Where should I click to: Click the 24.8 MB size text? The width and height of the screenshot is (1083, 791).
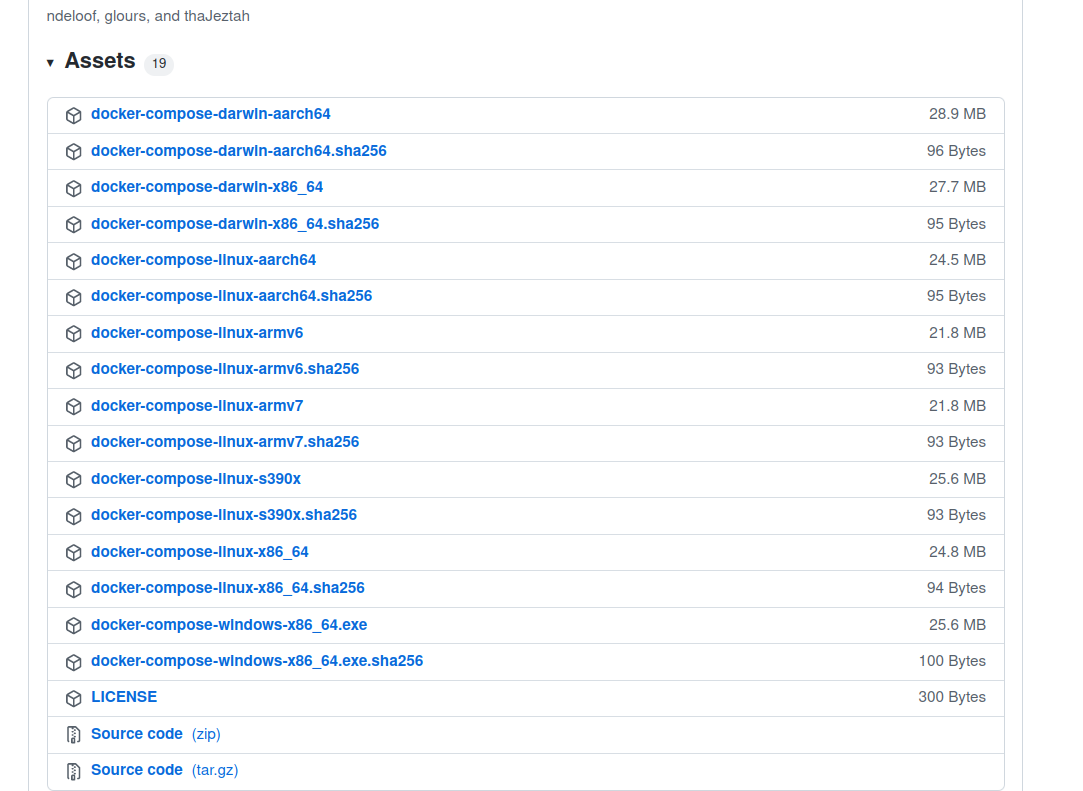point(957,552)
